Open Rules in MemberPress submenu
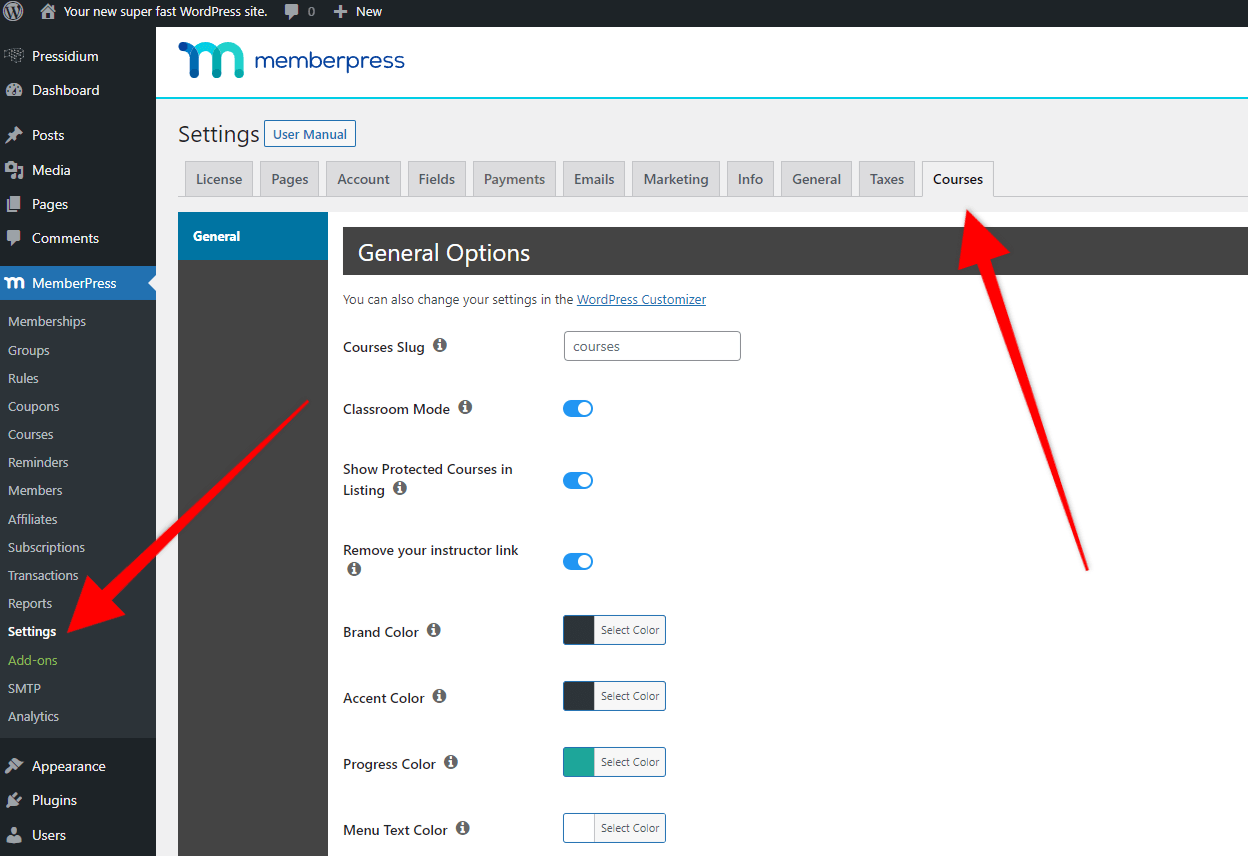 pyautogui.click(x=23, y=378)
